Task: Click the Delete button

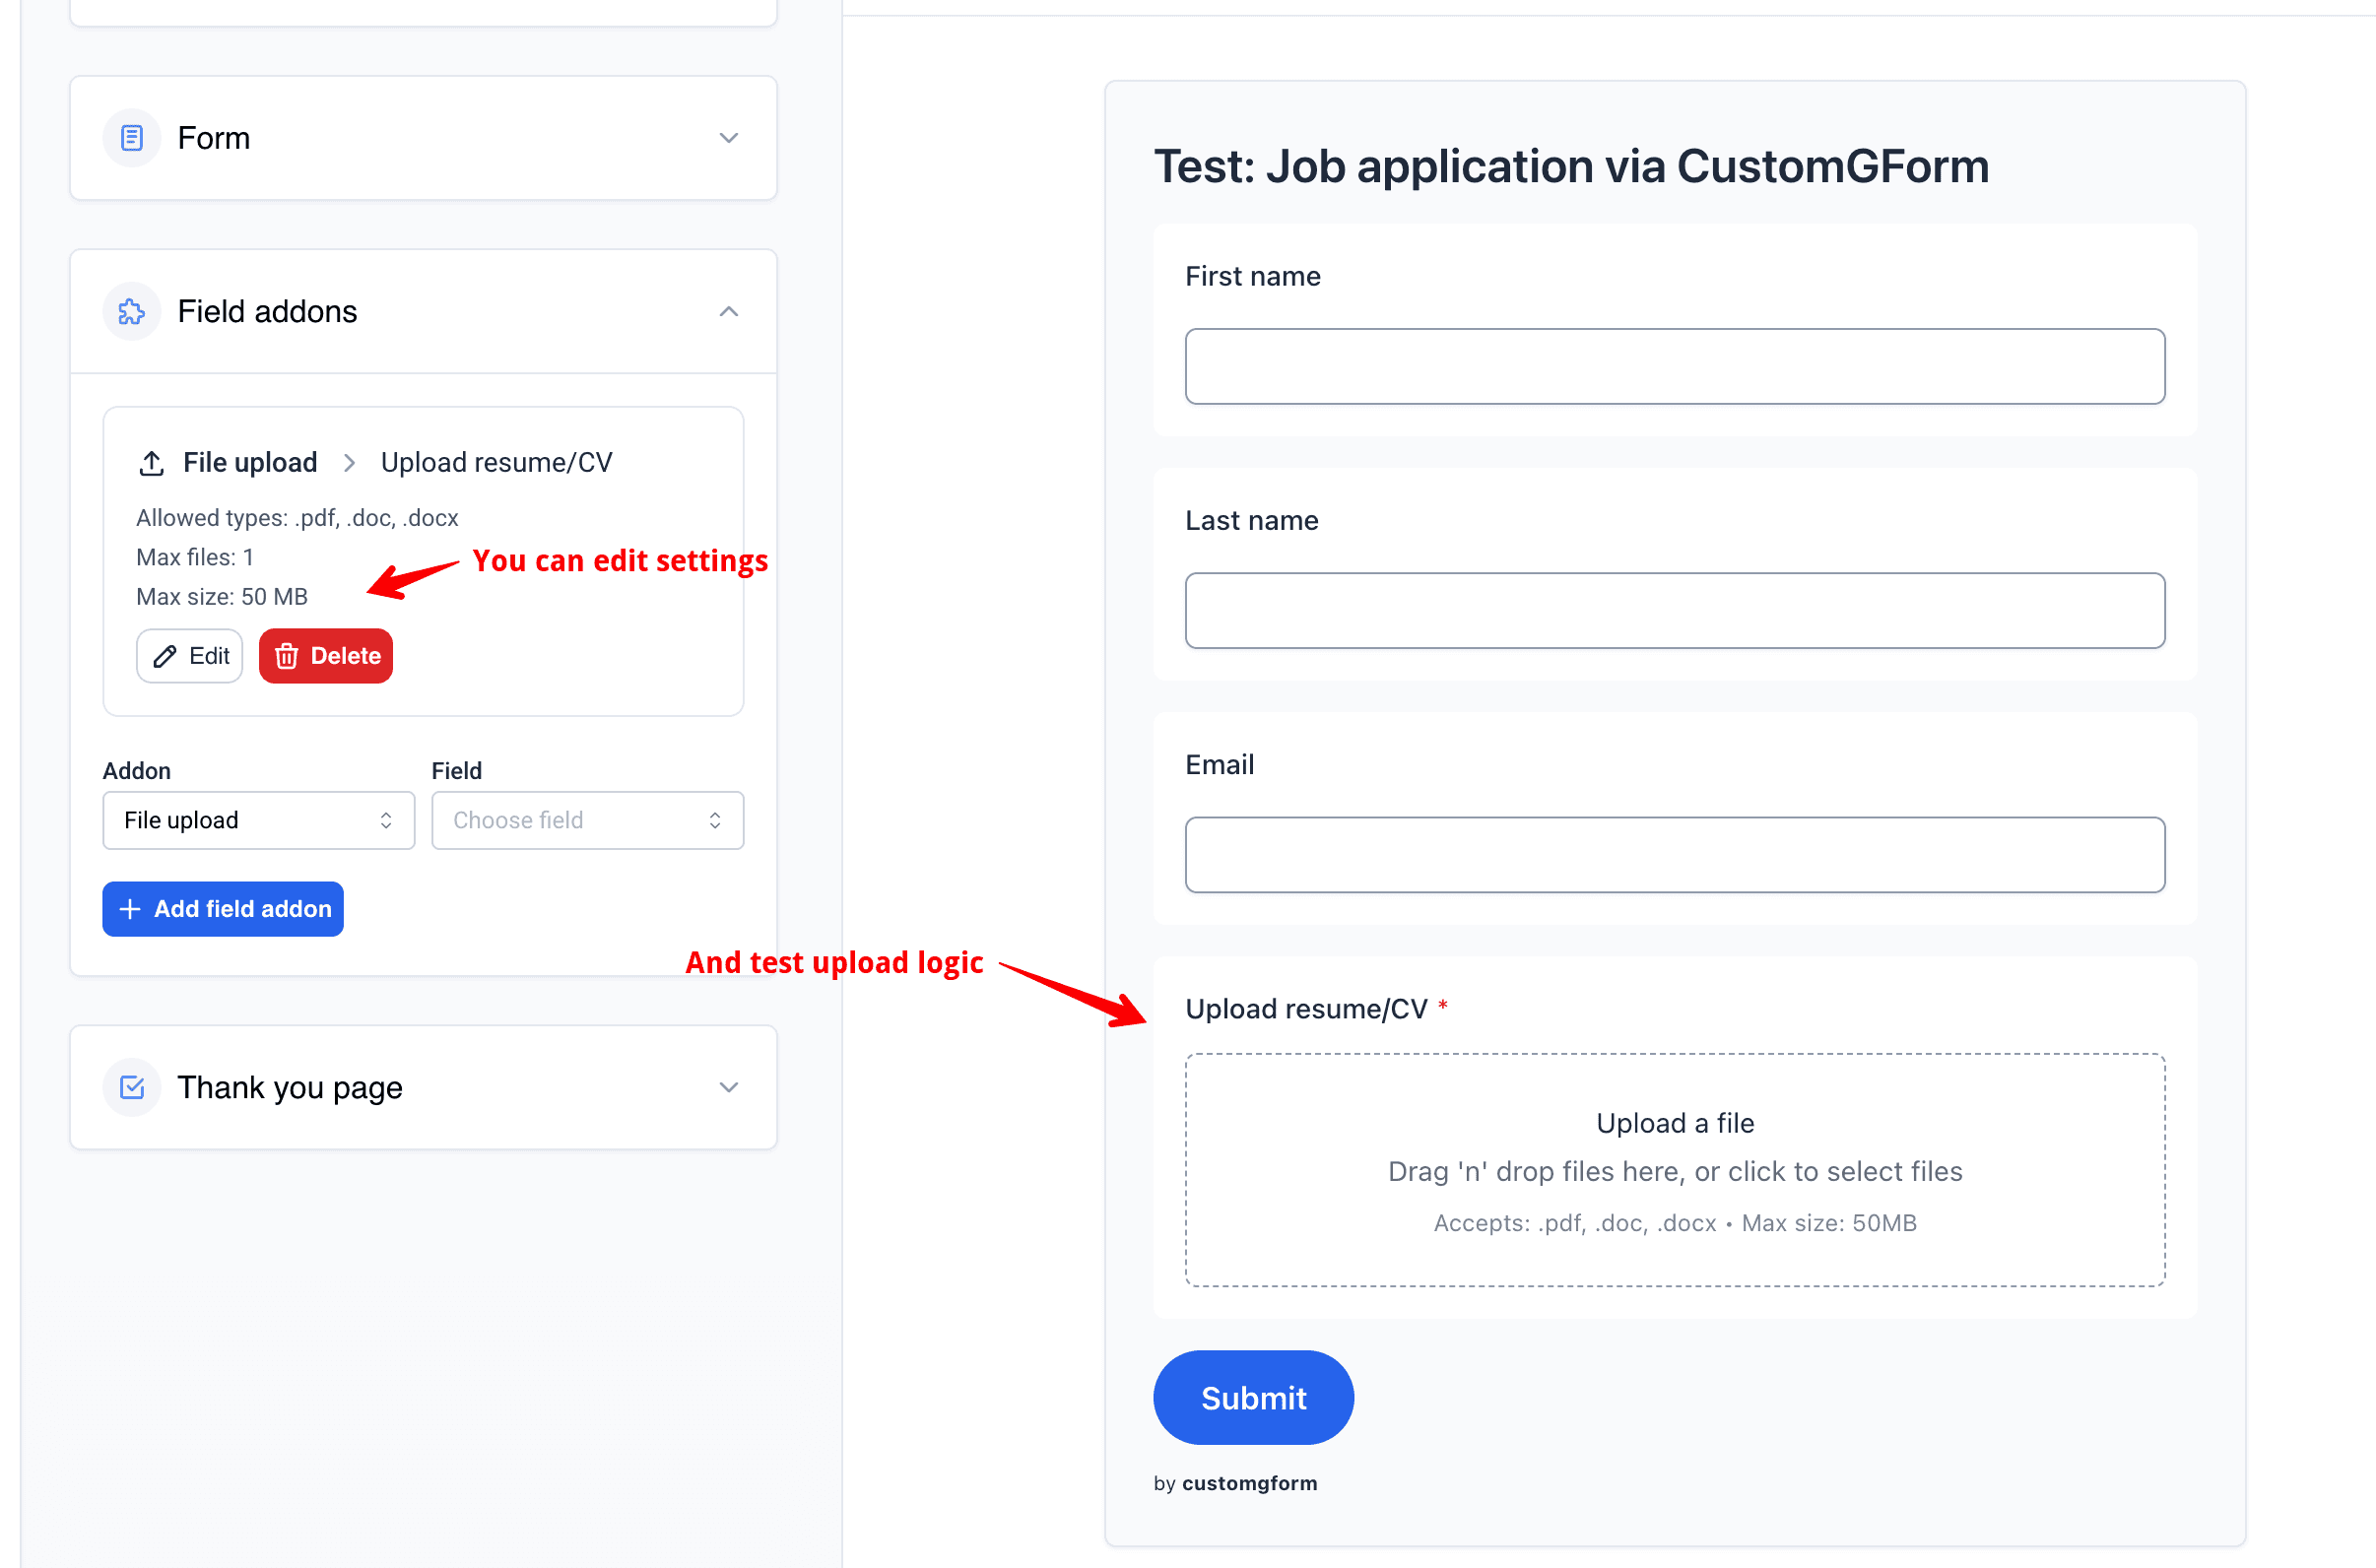Action: pos(325,656)
